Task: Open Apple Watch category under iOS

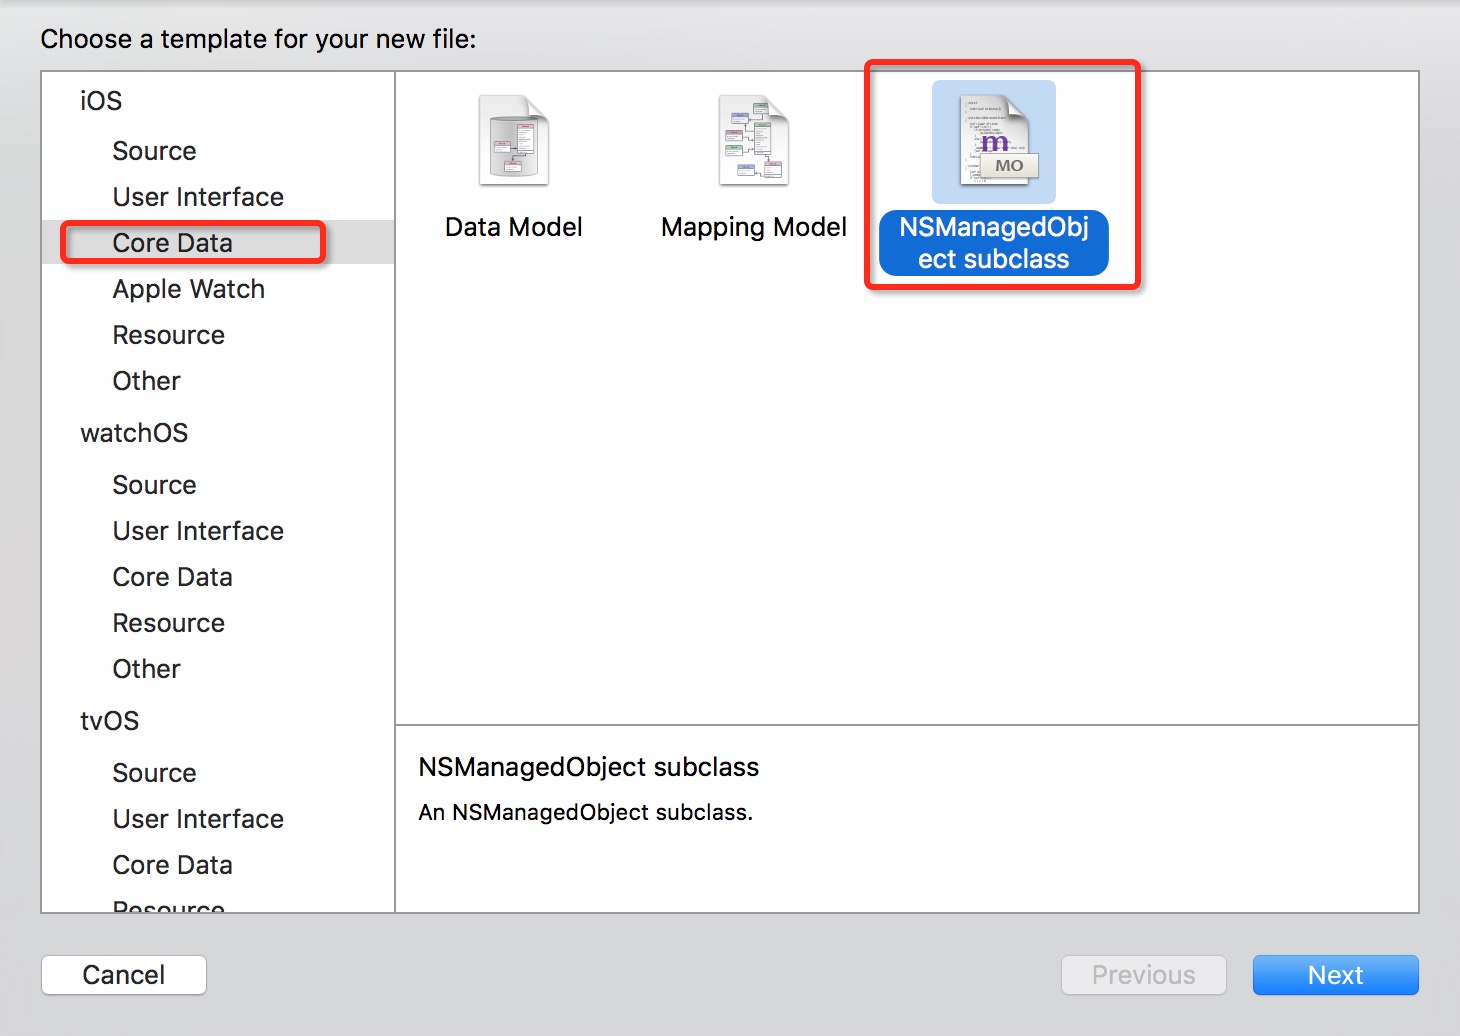Action: click(189, 290)
